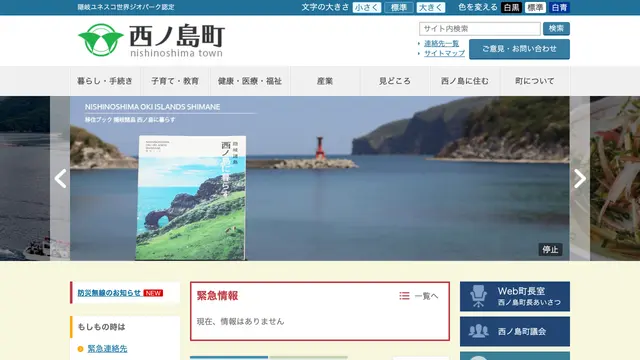Show the previous slide with left arrow
This screenshot has width=640, height=360.
[60, 178]
